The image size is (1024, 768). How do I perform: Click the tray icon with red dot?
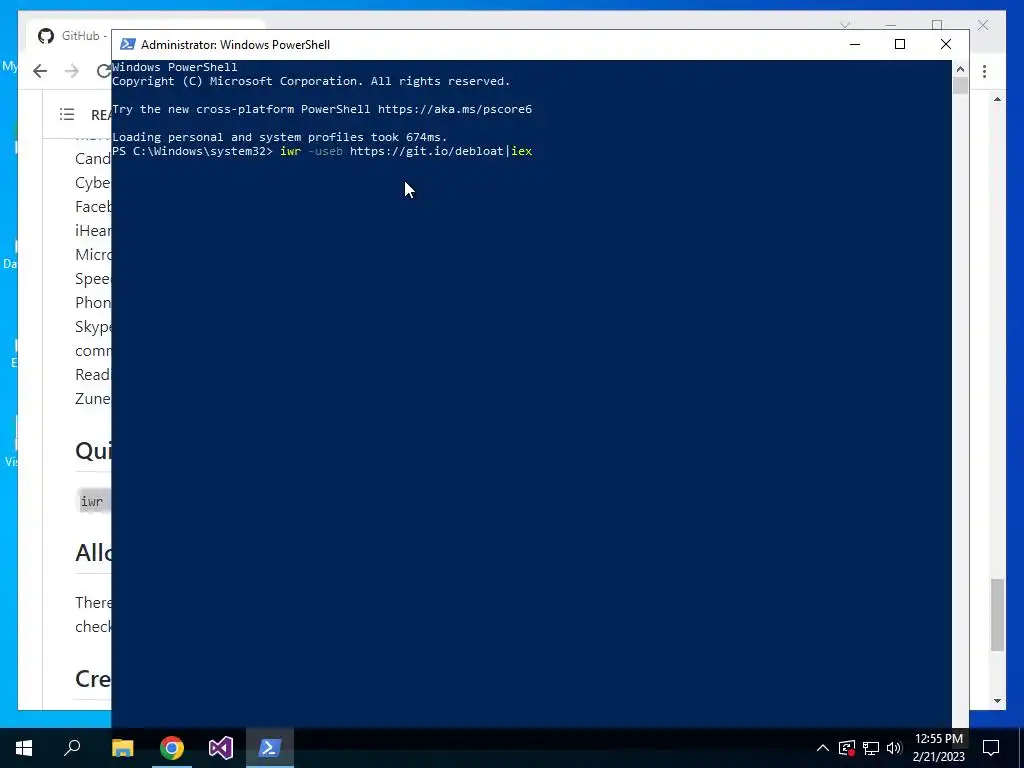point(846,748)
